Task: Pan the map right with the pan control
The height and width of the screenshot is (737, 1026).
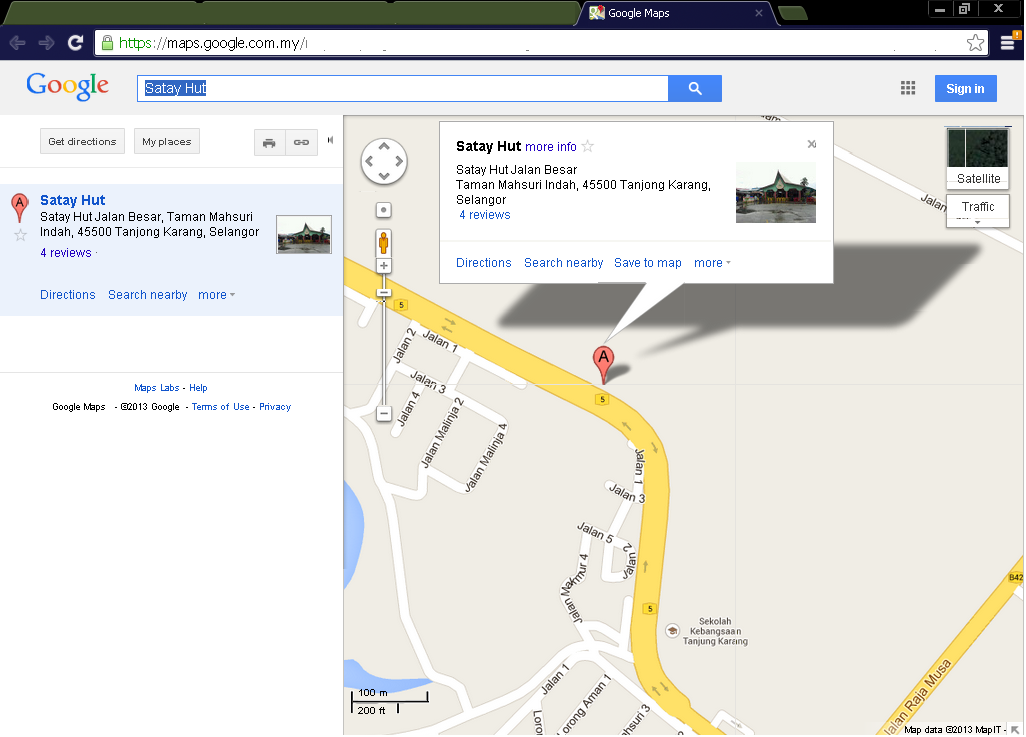Action: point(399,161)
